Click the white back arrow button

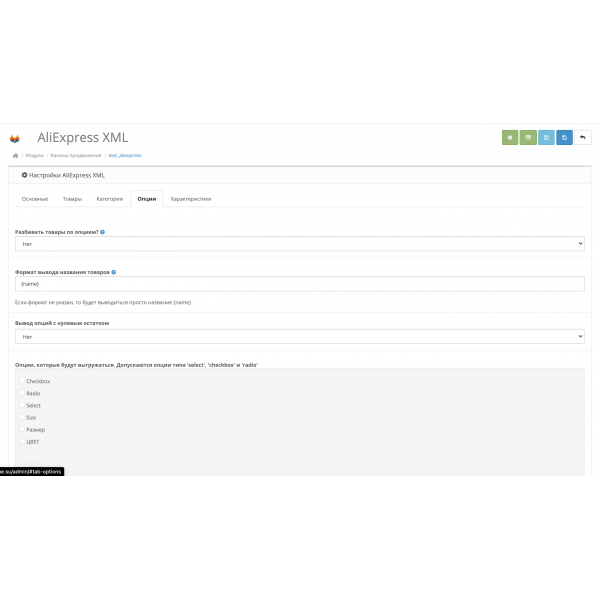coord(583,137)
